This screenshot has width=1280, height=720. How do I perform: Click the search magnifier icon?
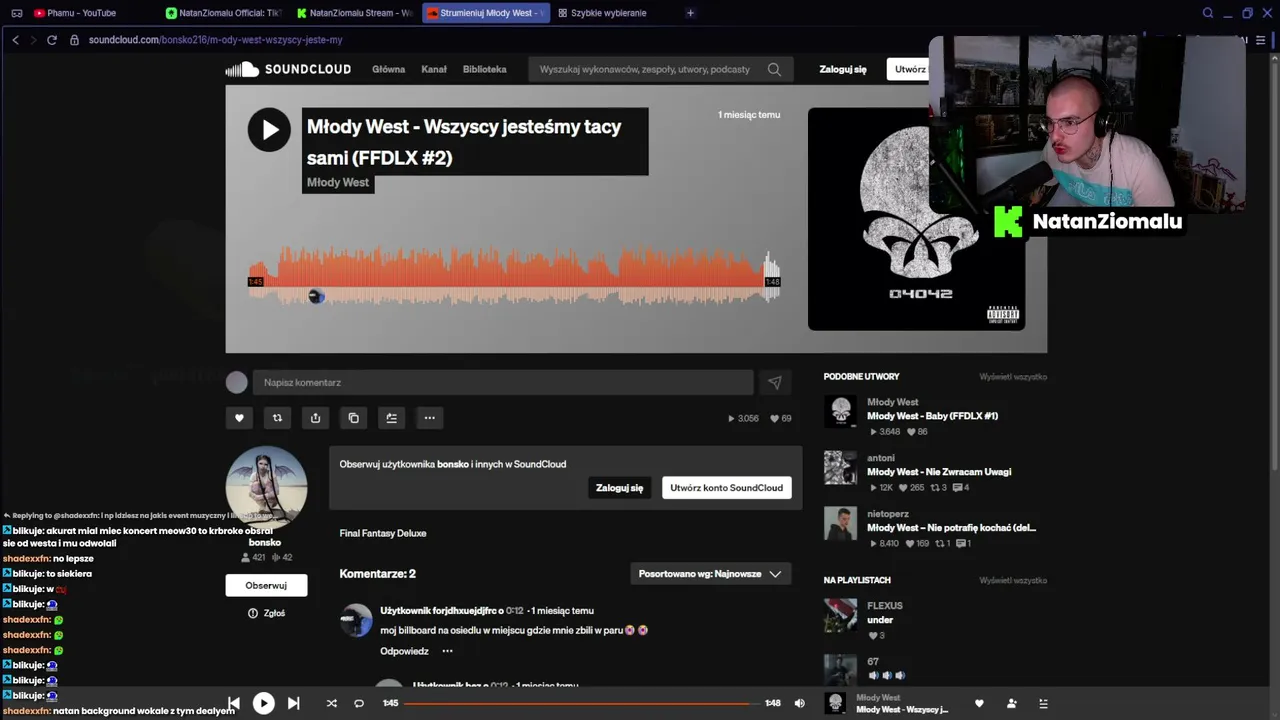[x=774, y=69]
